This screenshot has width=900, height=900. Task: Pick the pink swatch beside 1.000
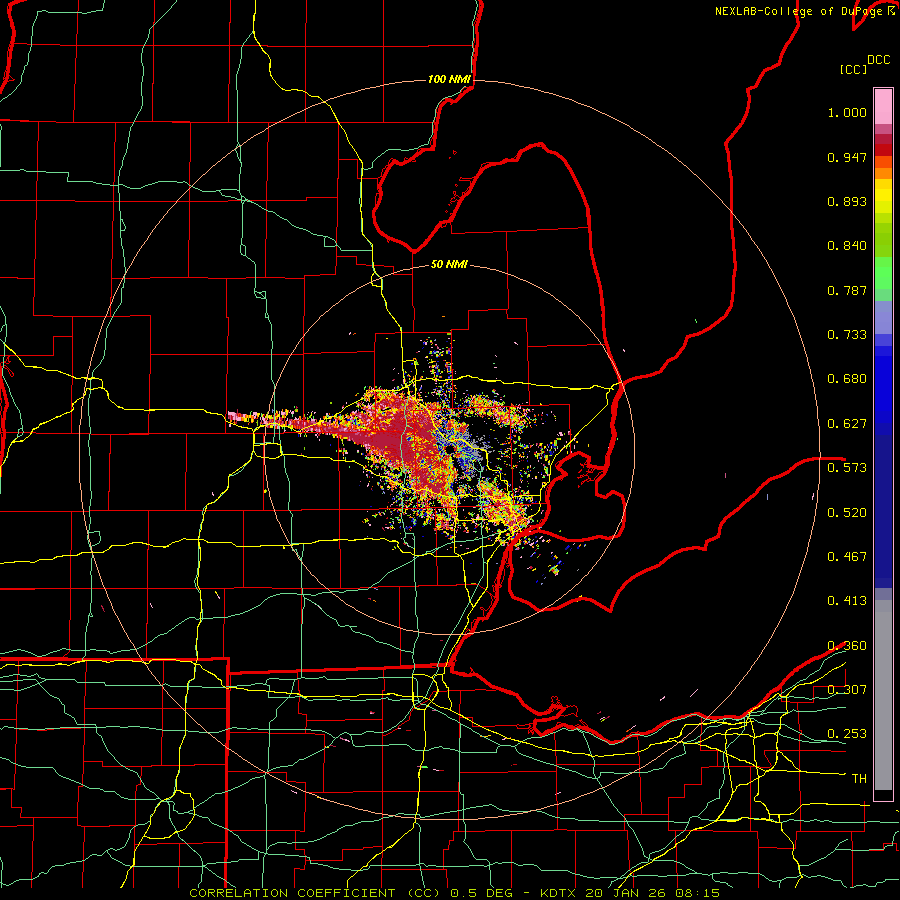(883, 107)
